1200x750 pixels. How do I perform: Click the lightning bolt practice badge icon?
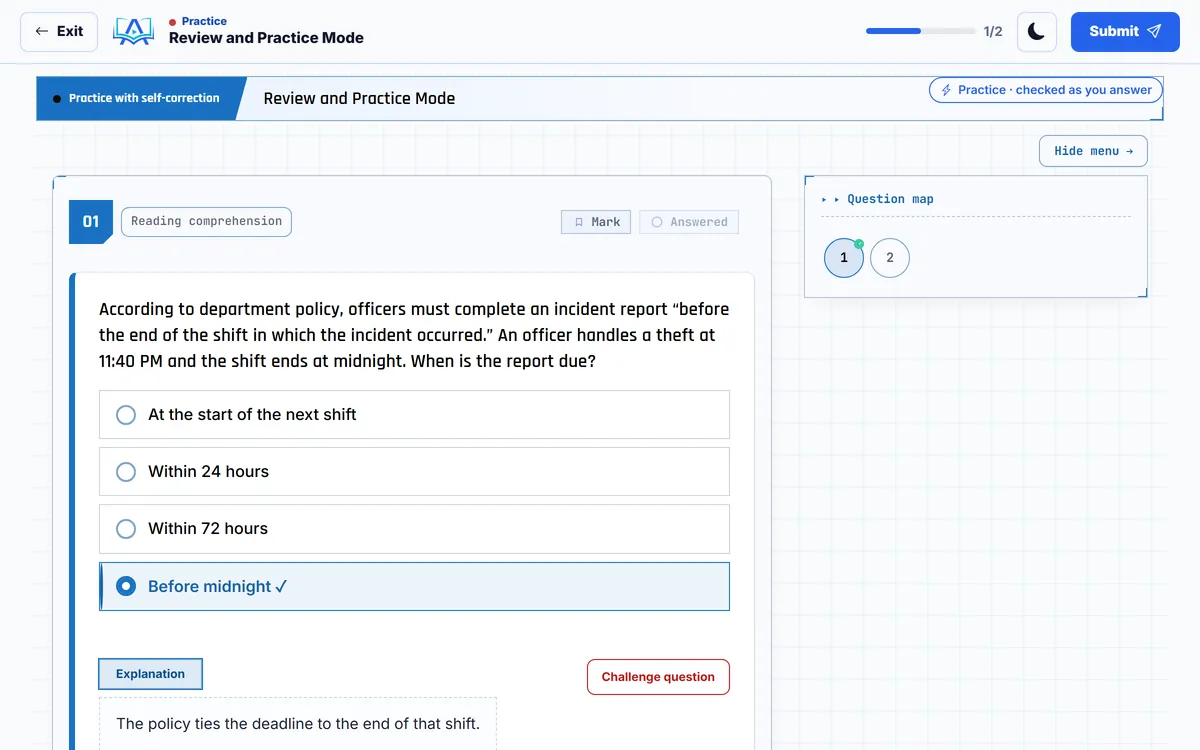pos(946,90)
